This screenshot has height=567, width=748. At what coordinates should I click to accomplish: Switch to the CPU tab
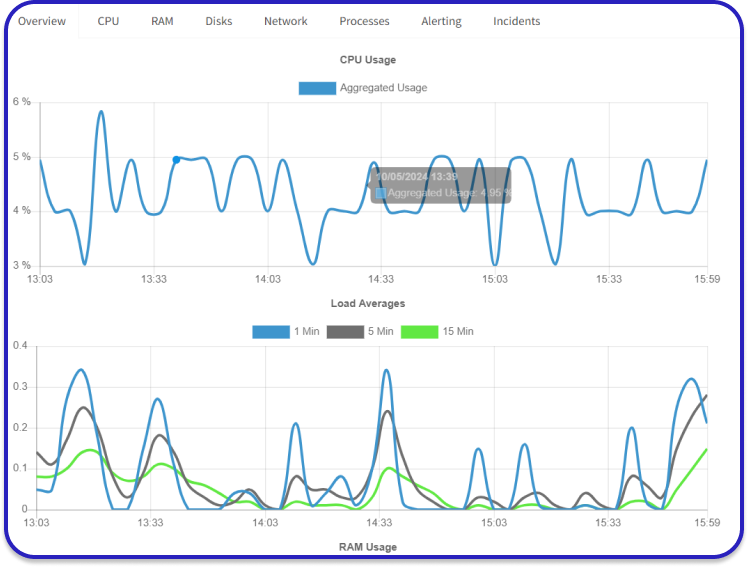tap(108, 21)
